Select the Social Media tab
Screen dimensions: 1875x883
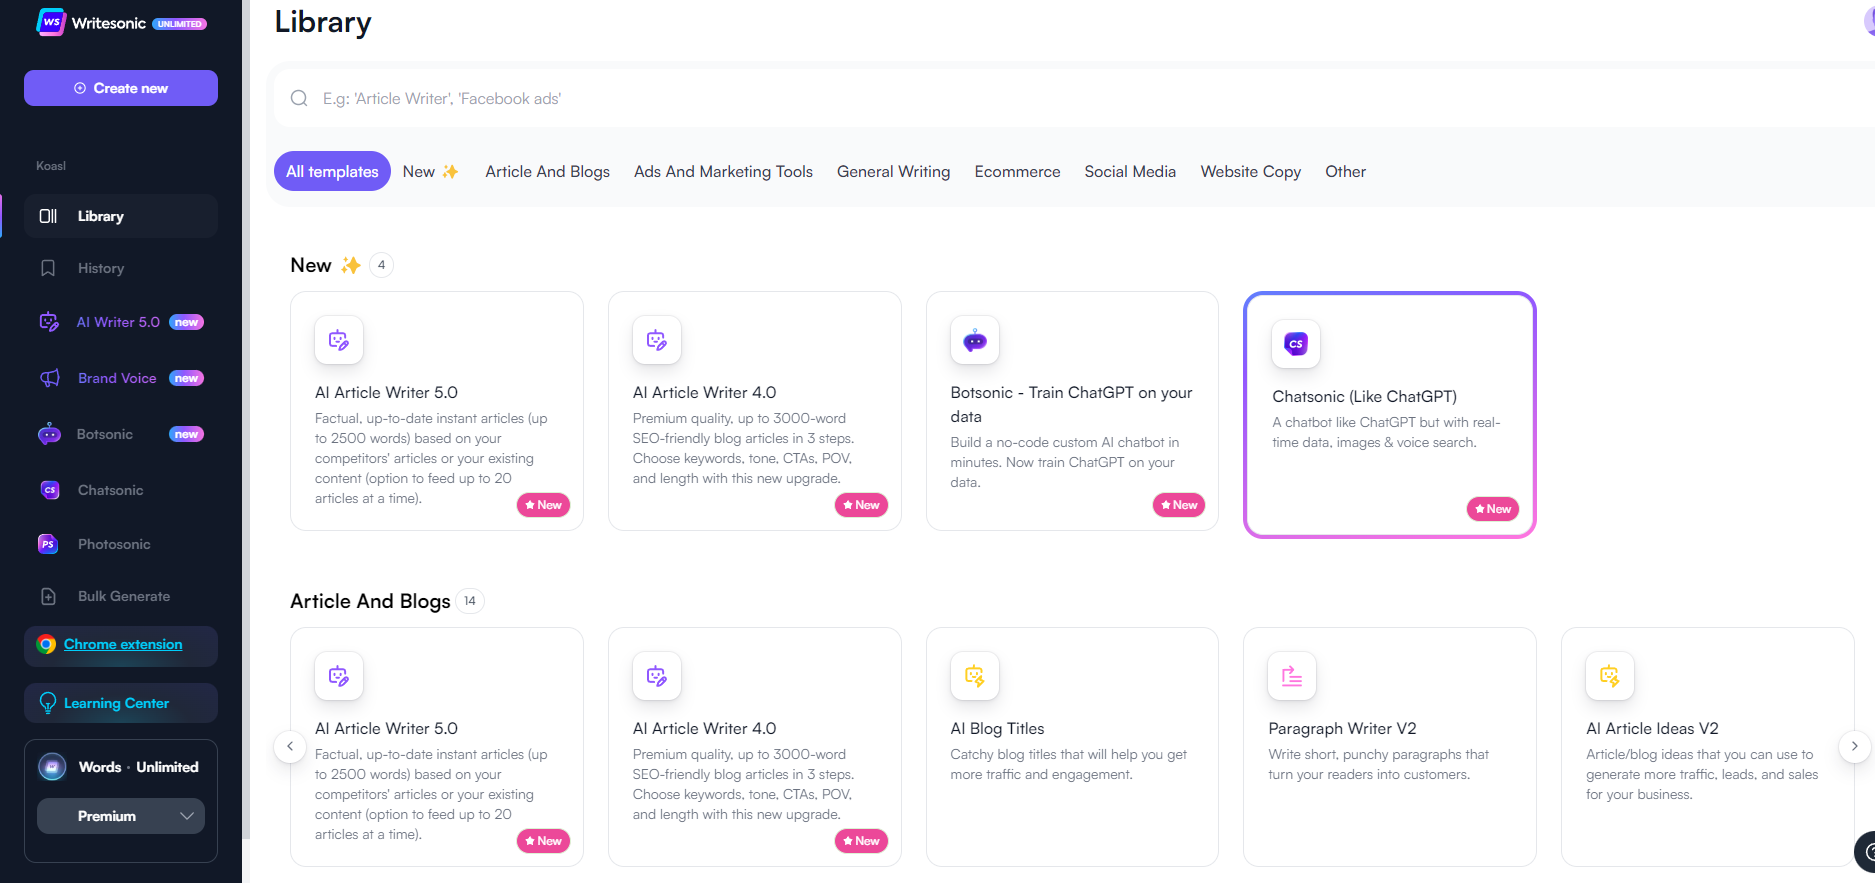coord(1130,172)
